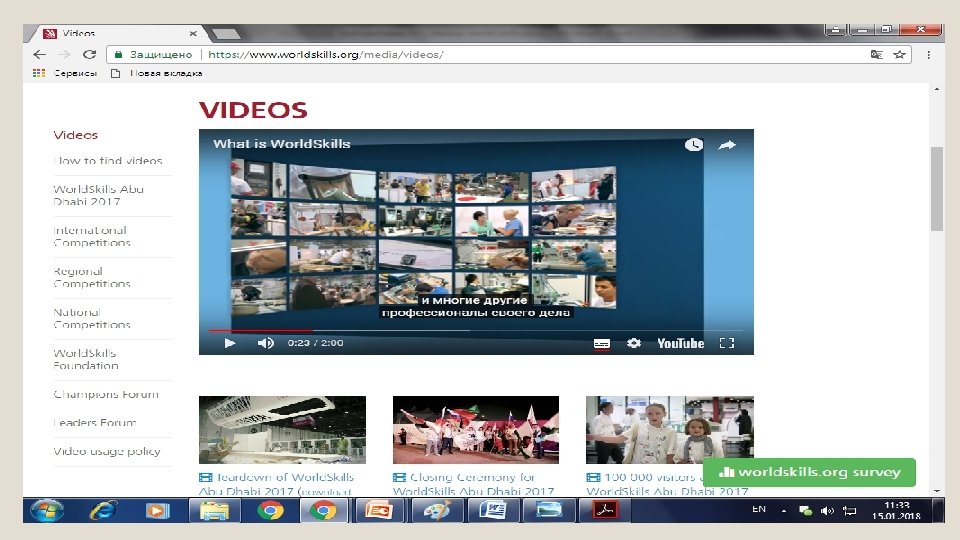Open video on YouTube via logo
This screenshot has width=960, height=540.
click(680, 343)
